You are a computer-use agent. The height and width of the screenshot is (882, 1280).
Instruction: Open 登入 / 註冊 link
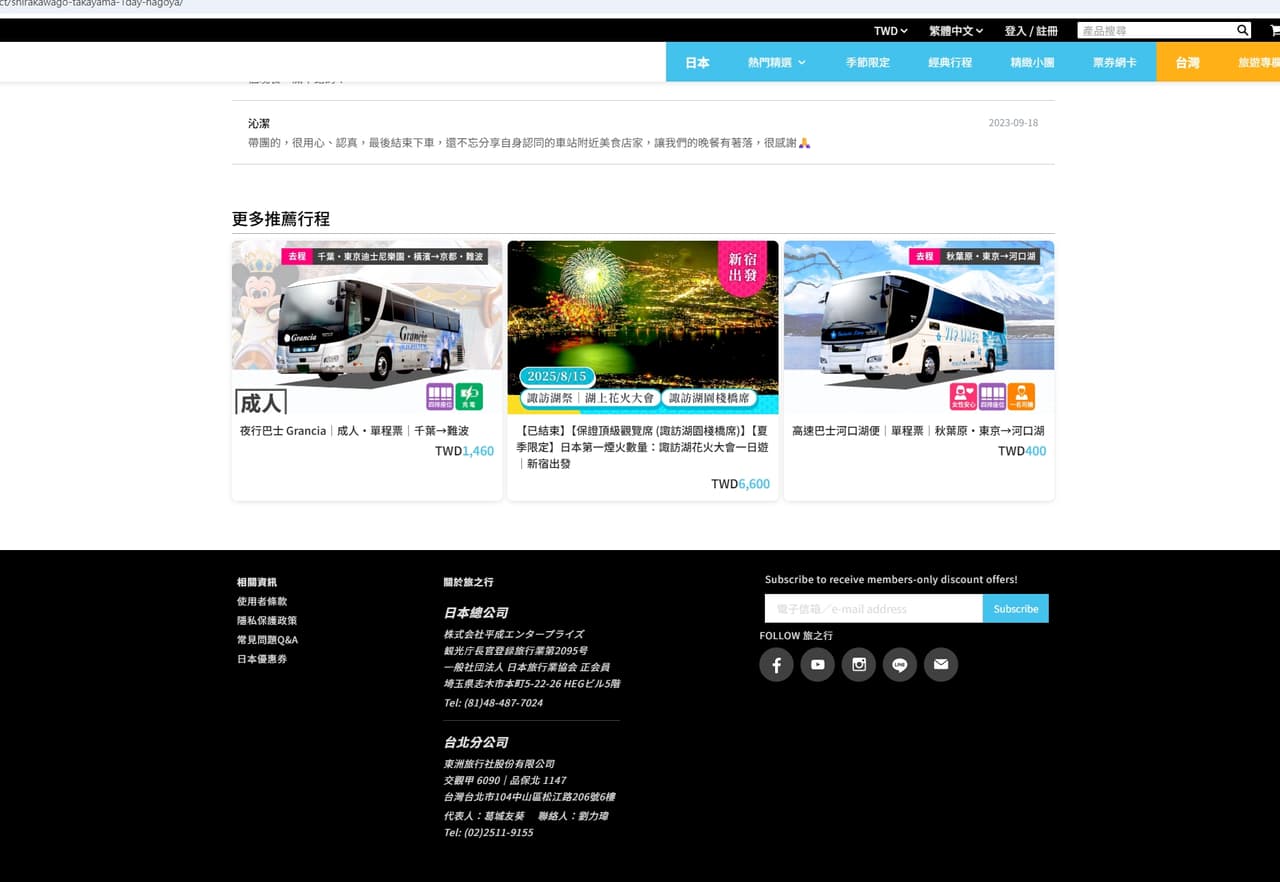[x=1031, y=31]
